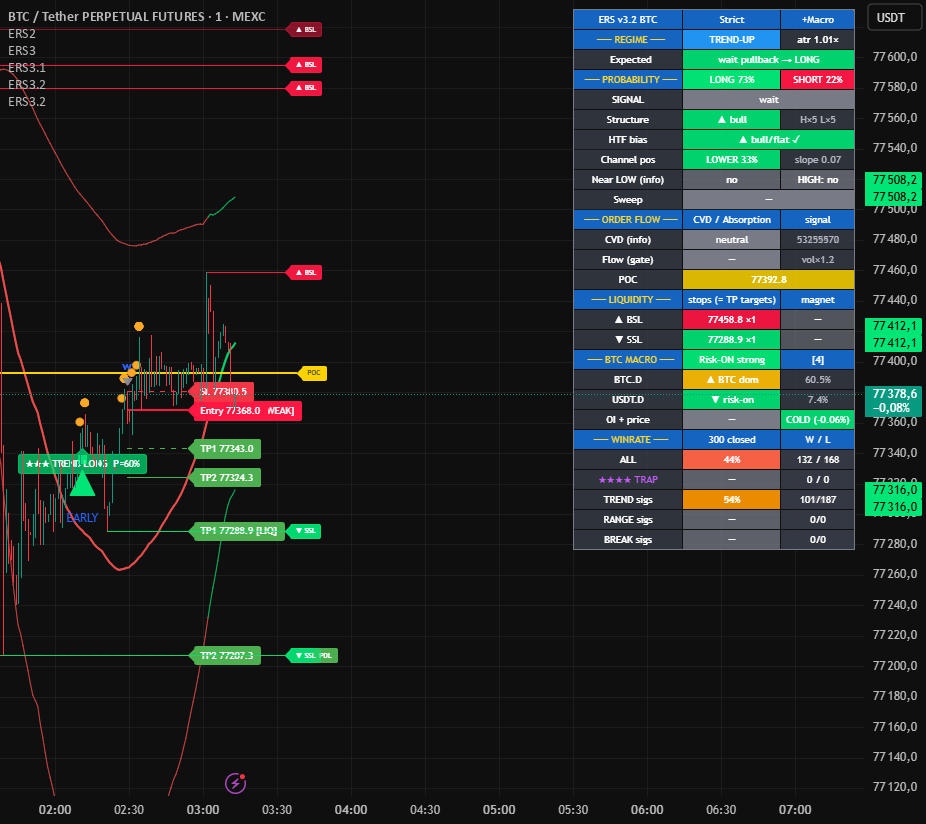Click the SSL tag beside TP1 77288.9
Viewport: 926px width, 824px height.
click(304, 530)
